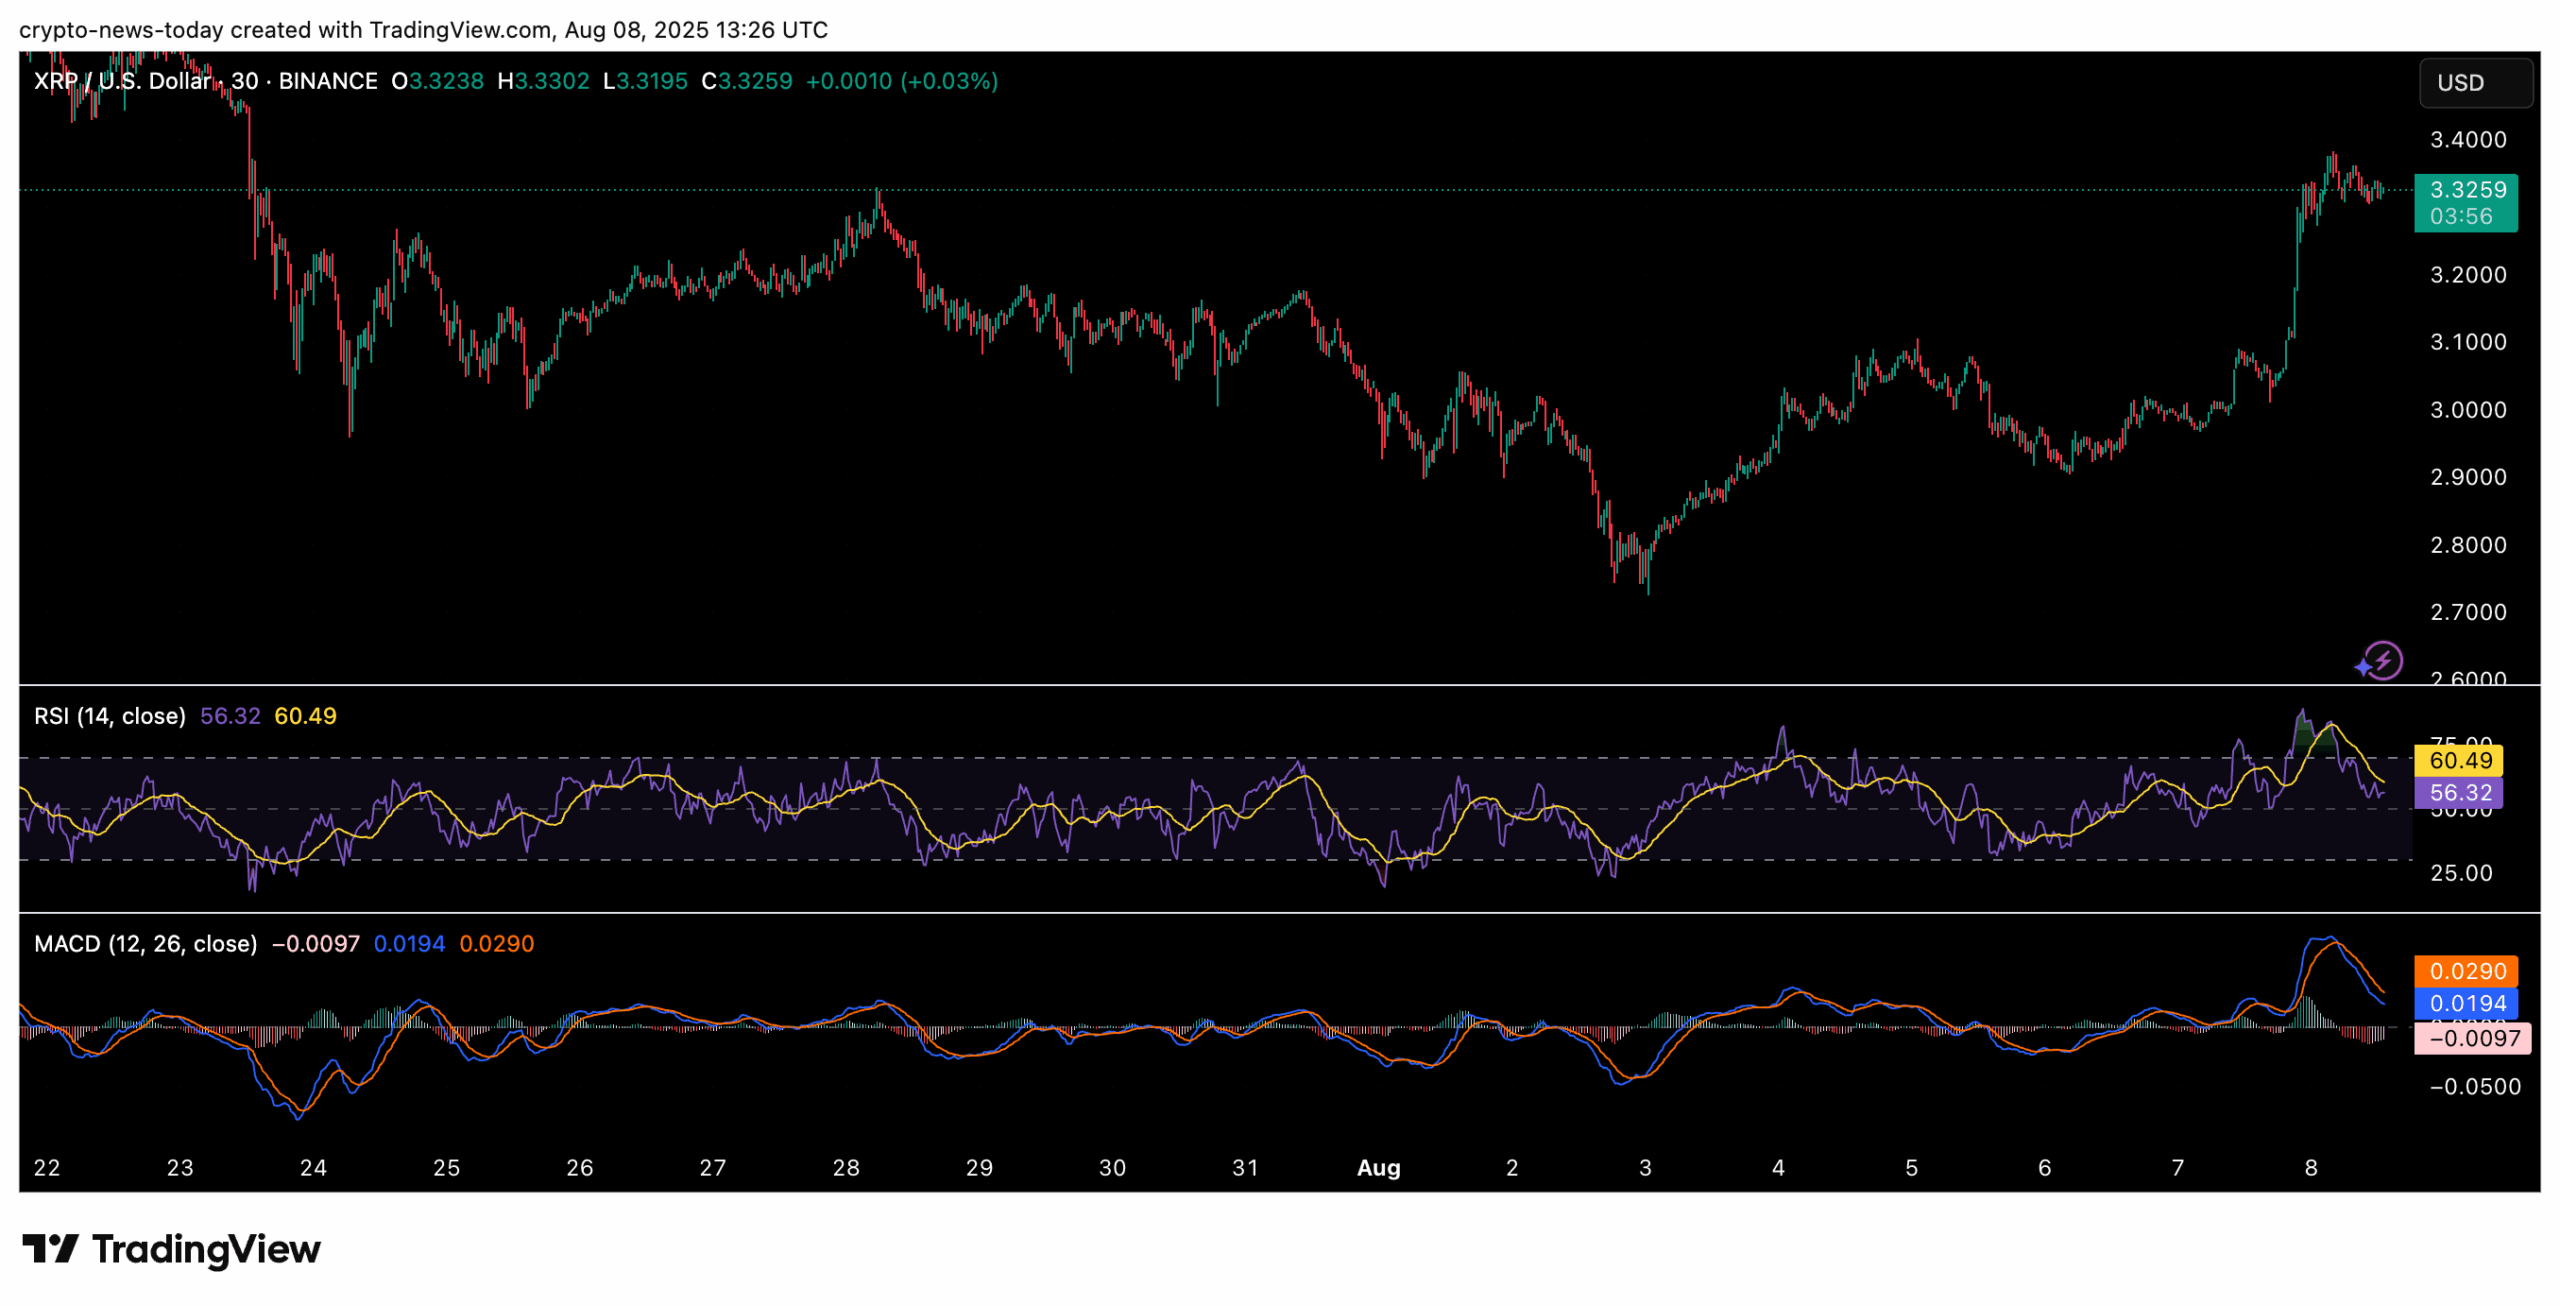Click the purple 56.32 RSI axis label
The width and height of the screenshot is (2560, 1306).
[x=2458, y=793]
